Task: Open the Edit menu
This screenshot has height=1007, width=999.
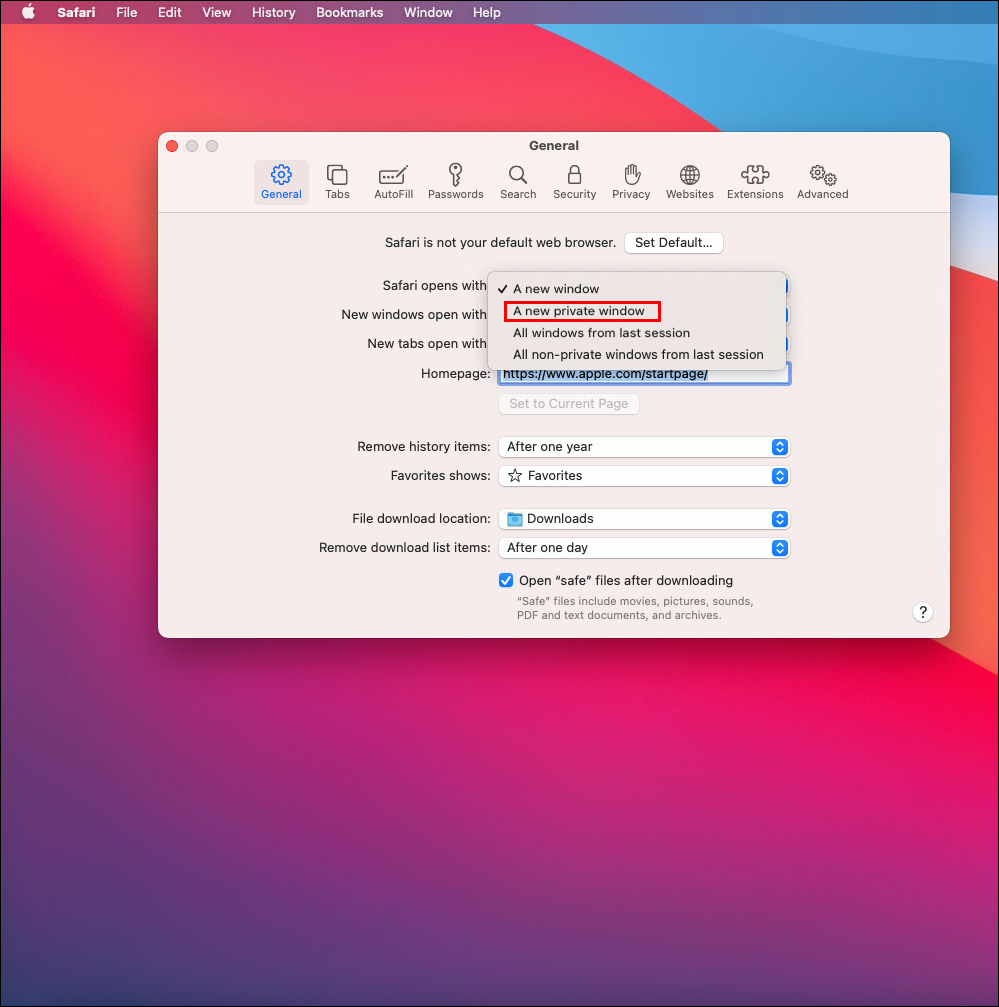Action: tap(169, 12)
